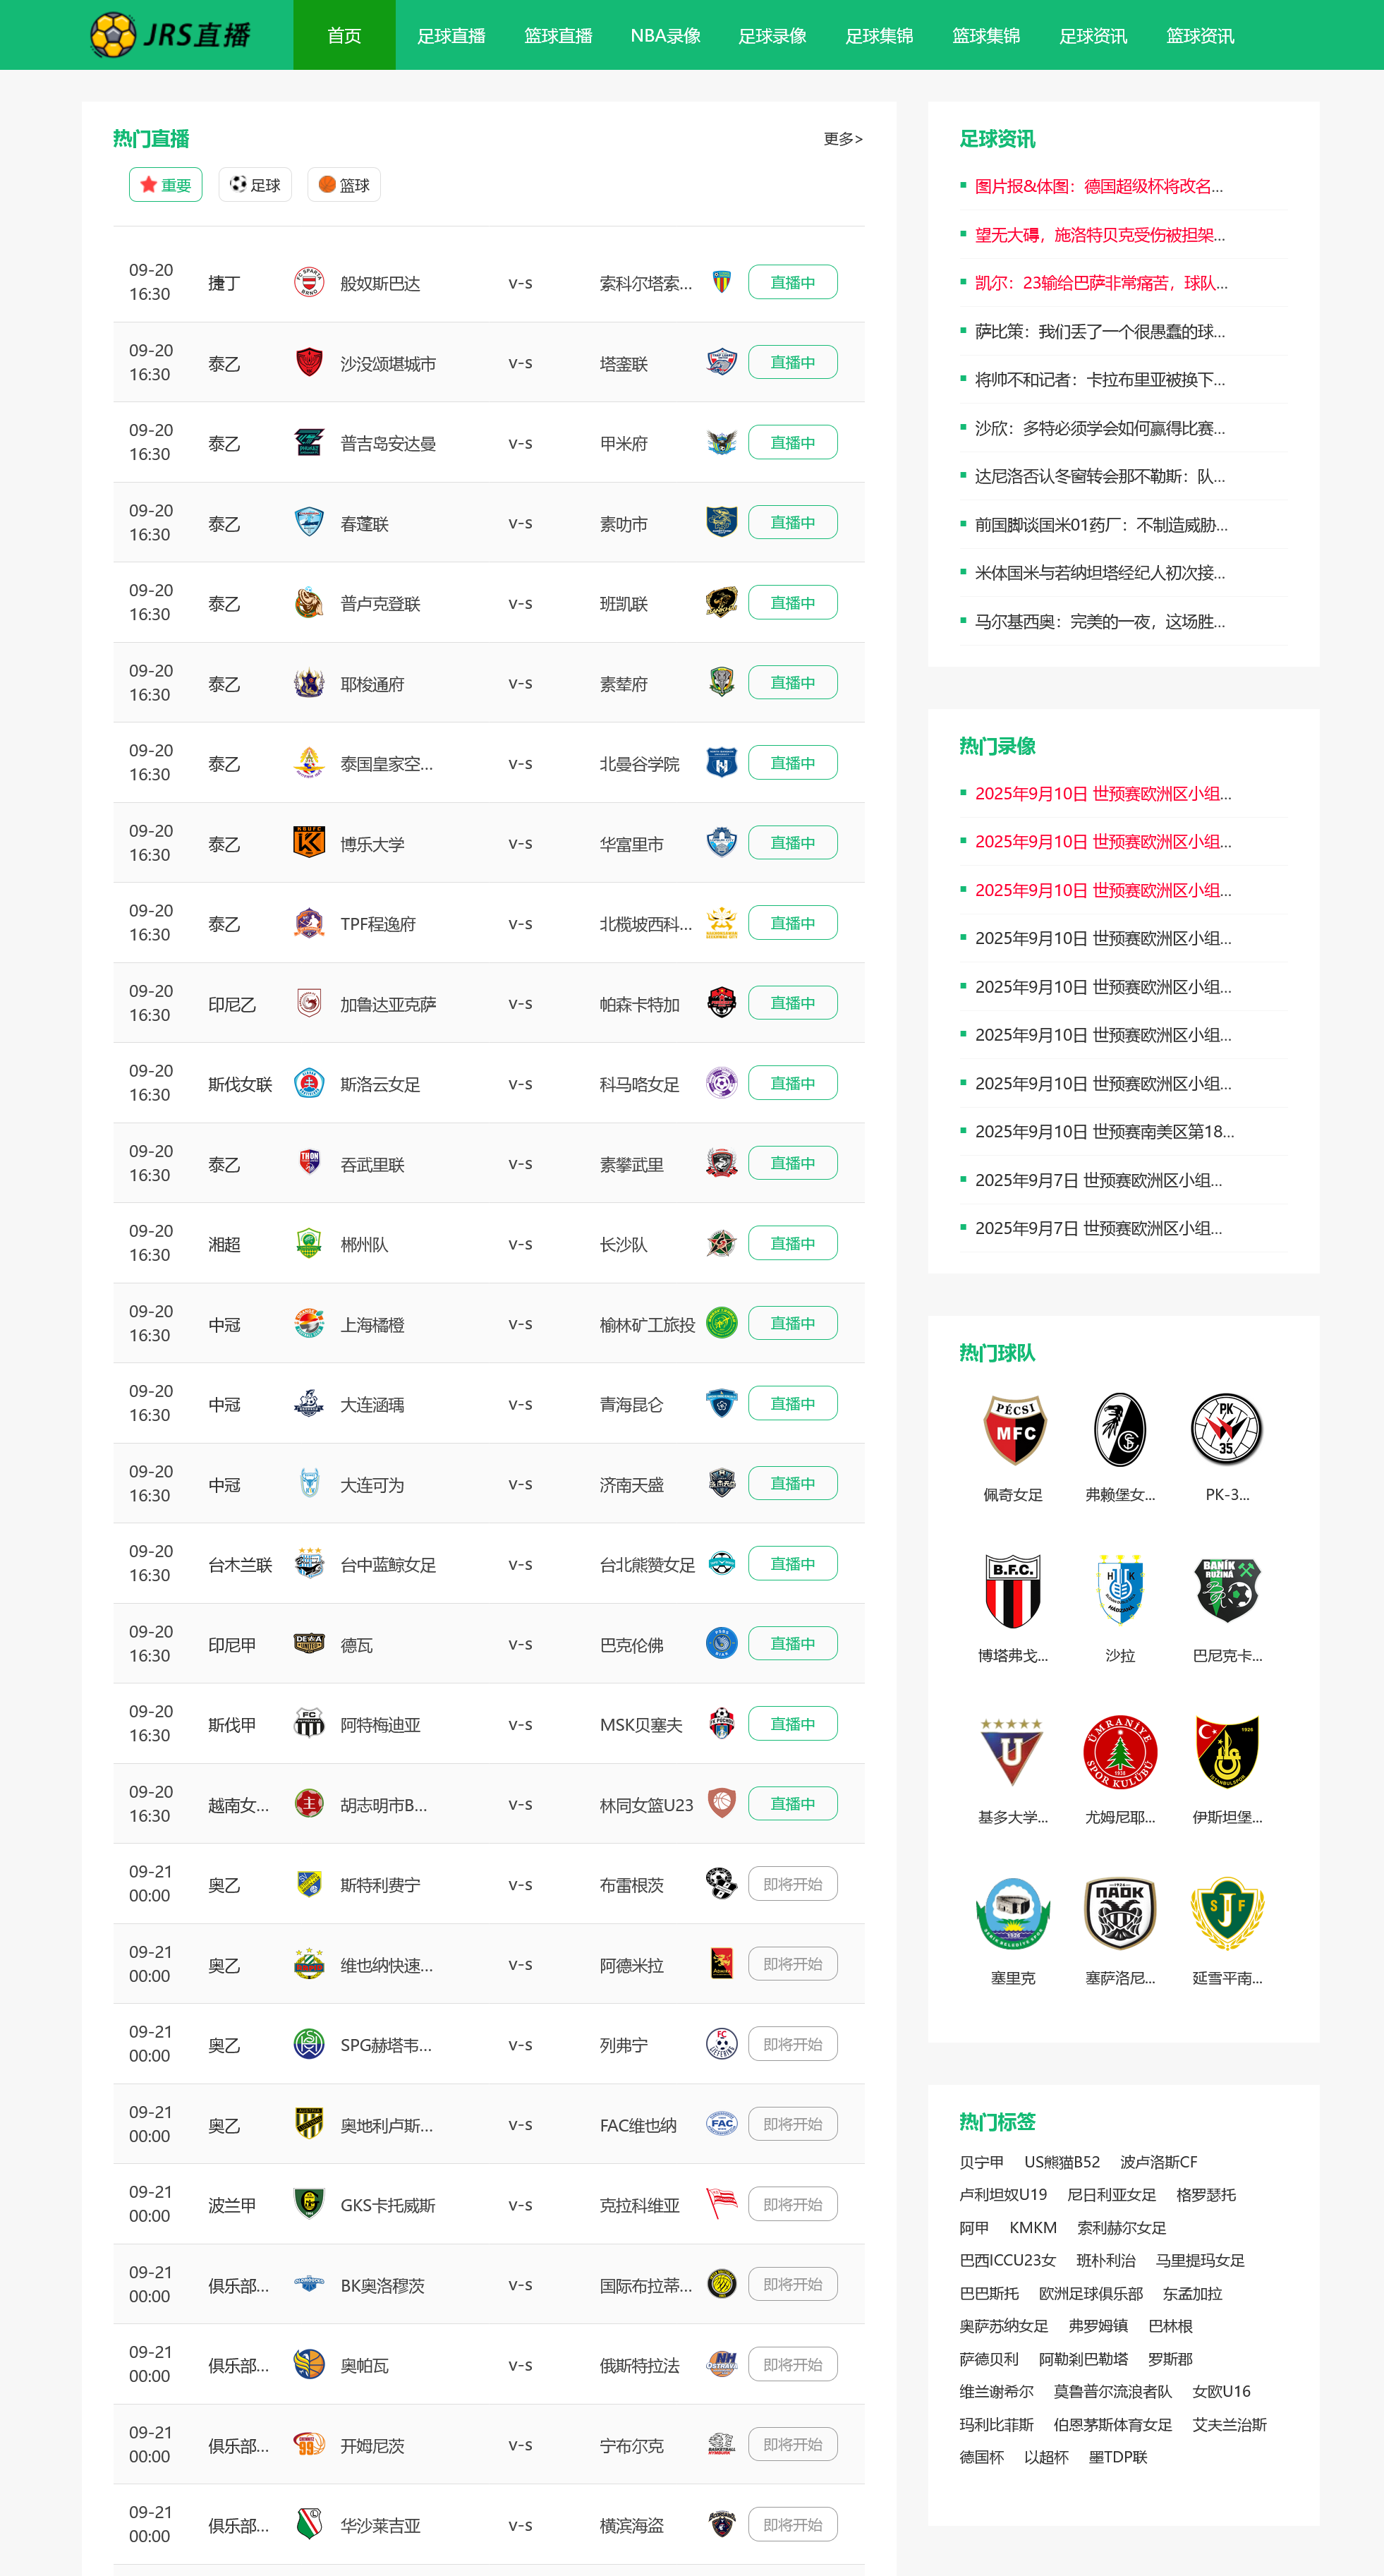Switch to the 足球直播 nav tab
The width and height of the screenshot is (1384, 2576).
coord(451,35)
